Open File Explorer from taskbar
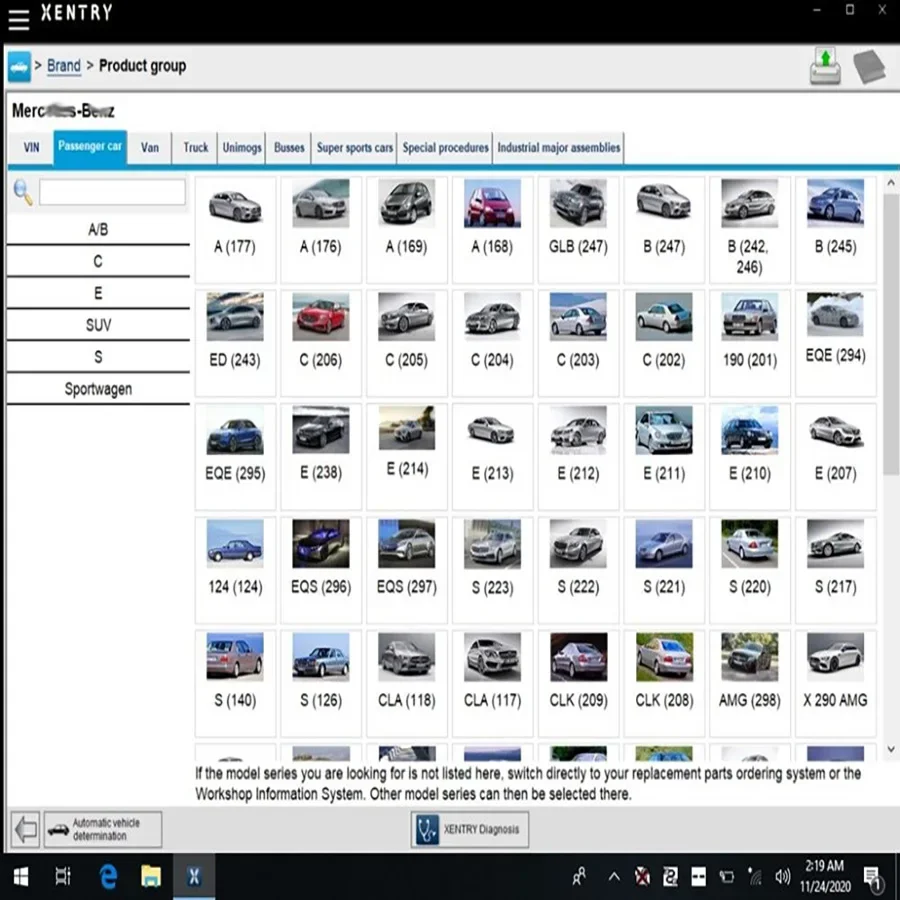The height and width of the screenshot is (900, 900). 151,876
